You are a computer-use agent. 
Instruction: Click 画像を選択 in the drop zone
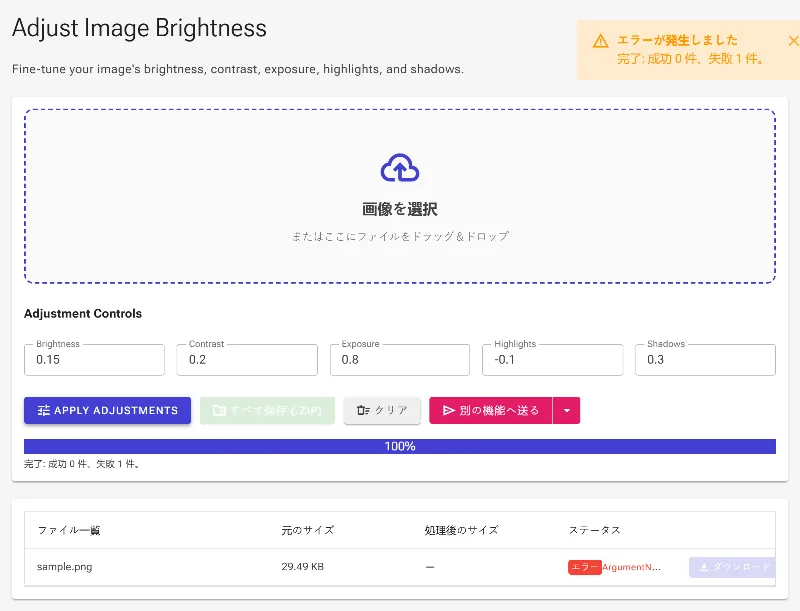400,209
